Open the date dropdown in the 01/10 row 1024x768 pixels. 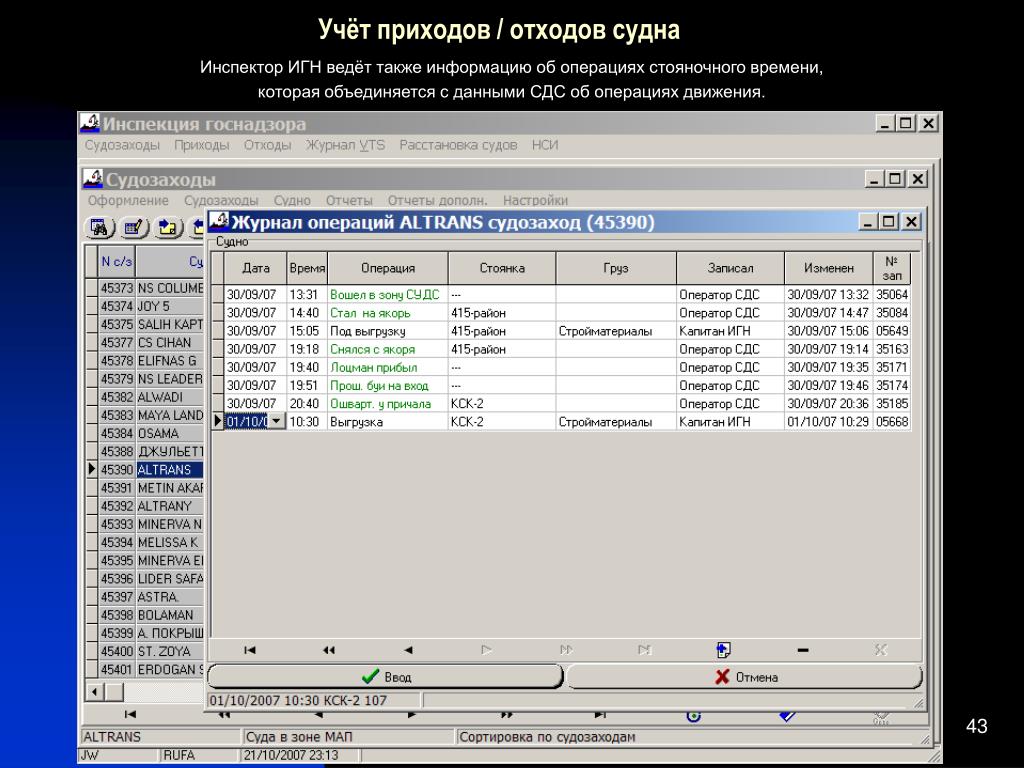click(277, 422)
